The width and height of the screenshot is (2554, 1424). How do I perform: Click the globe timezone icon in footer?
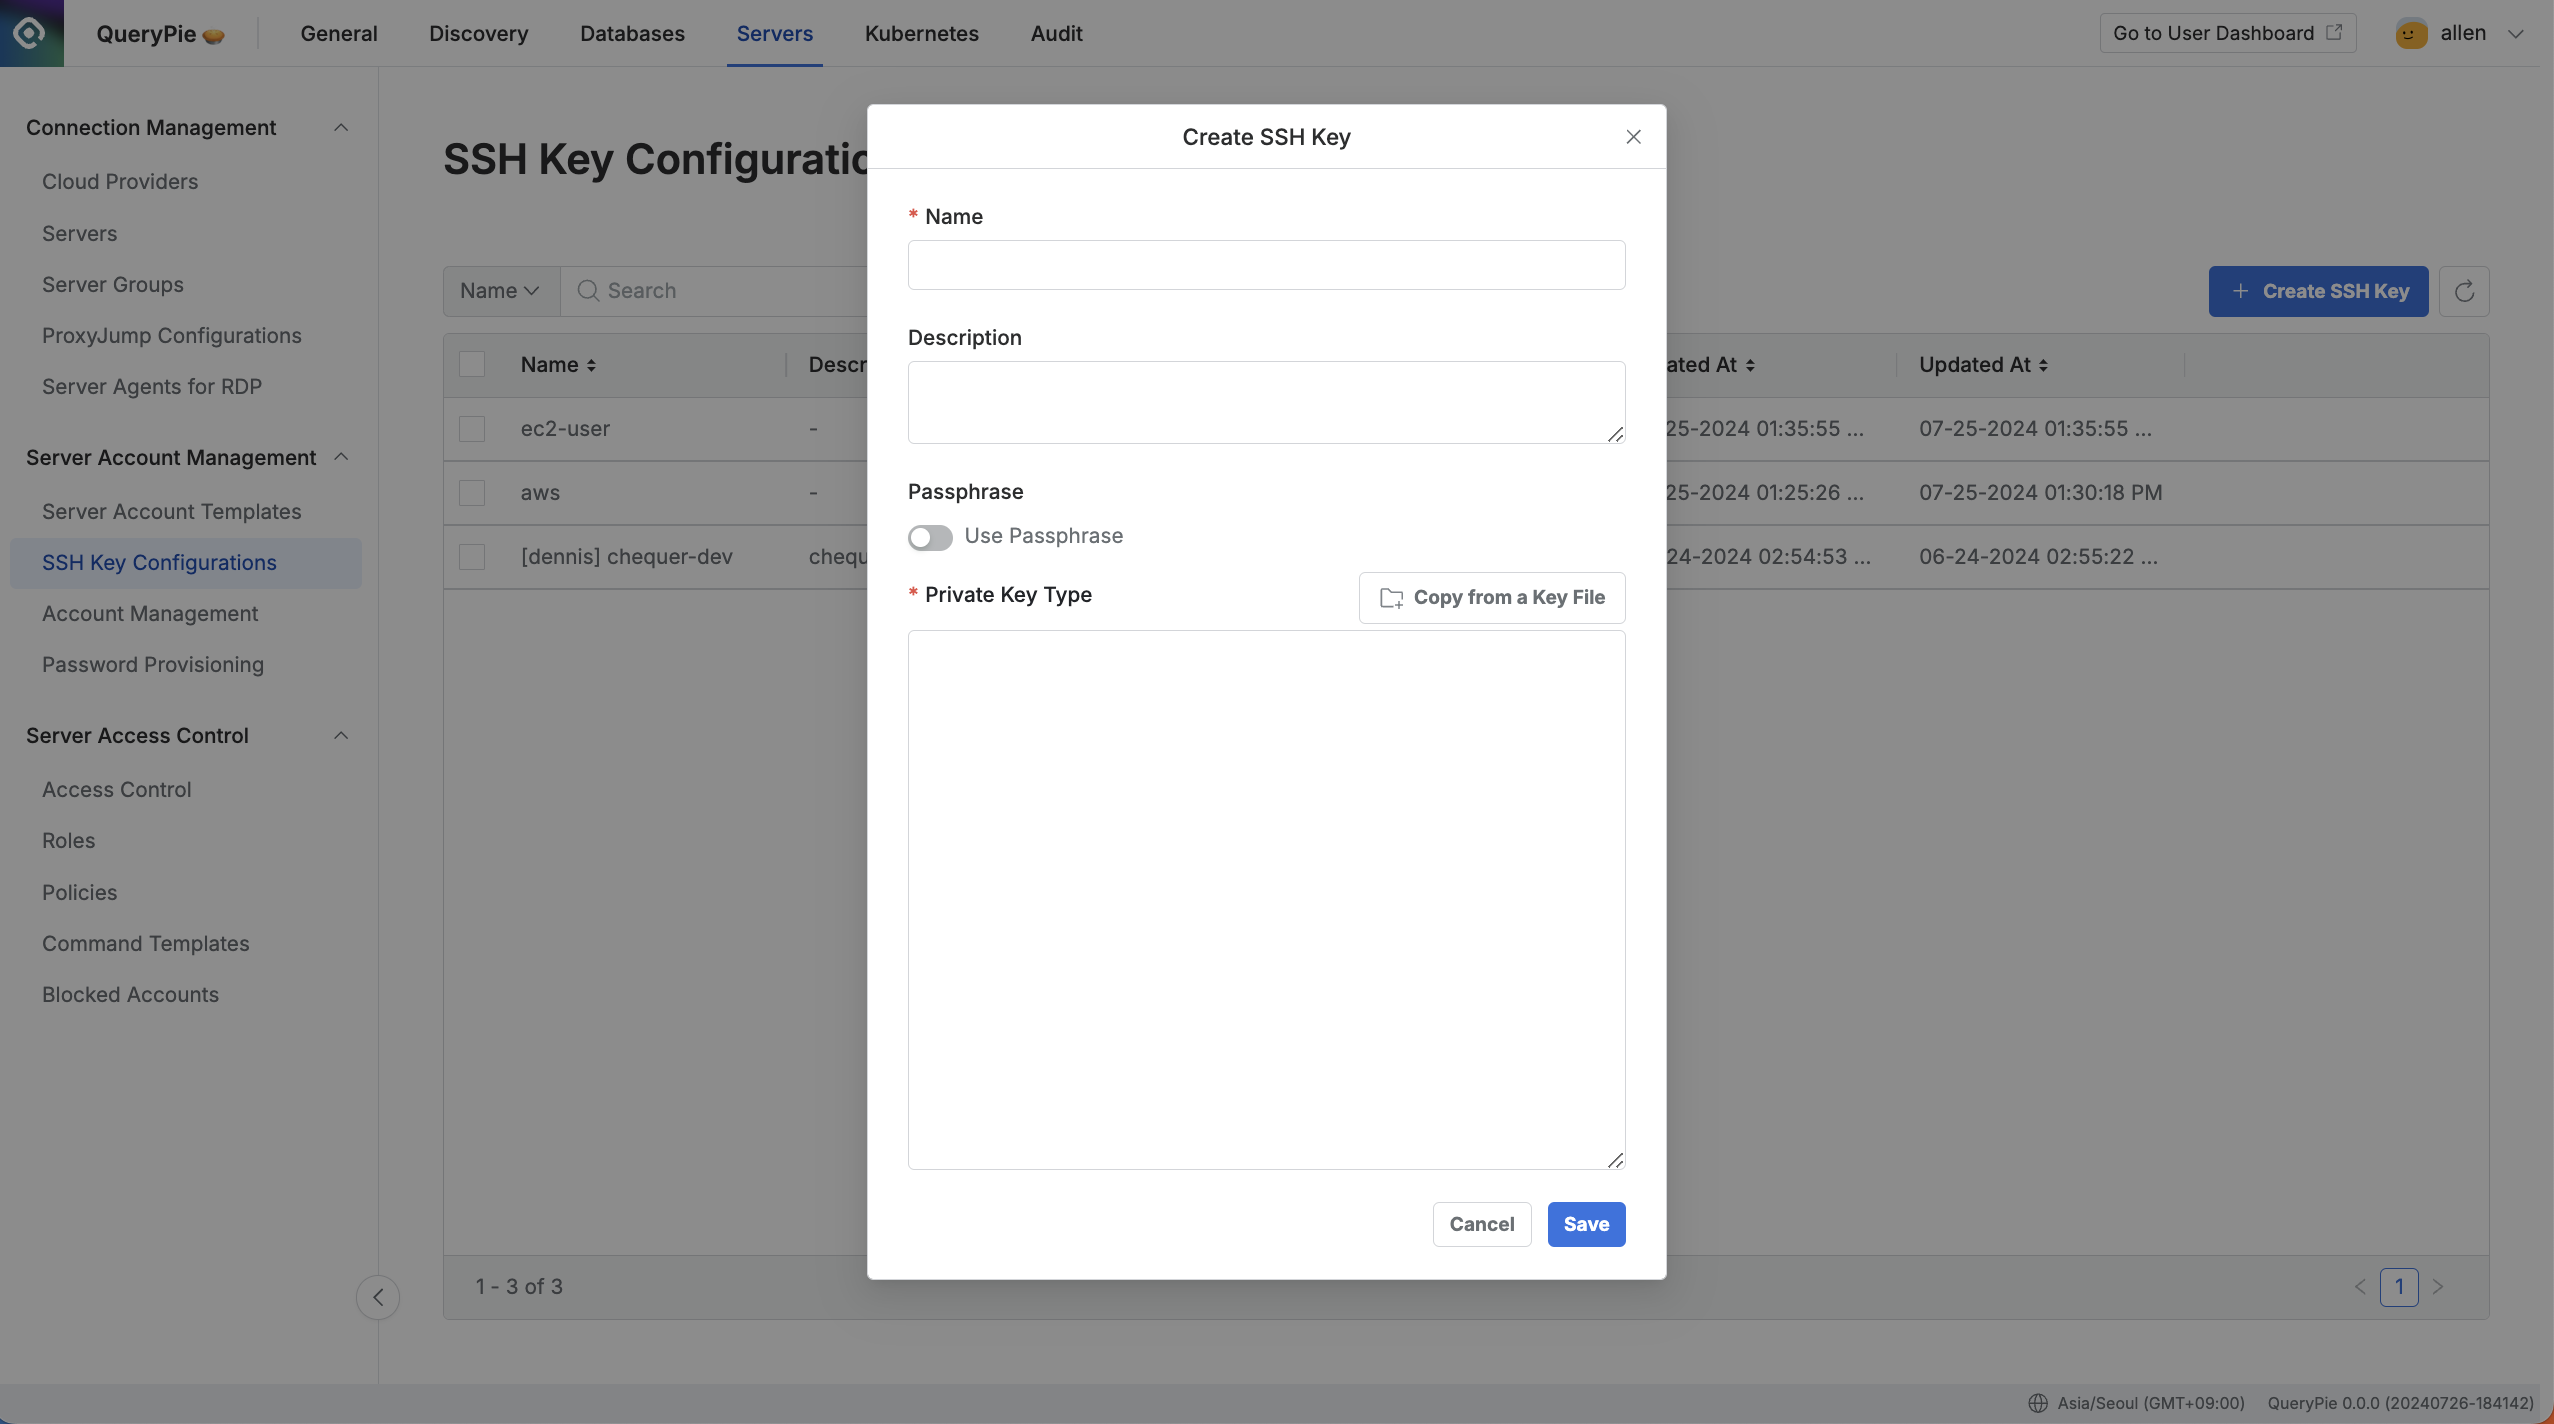click(2037, 1403)
